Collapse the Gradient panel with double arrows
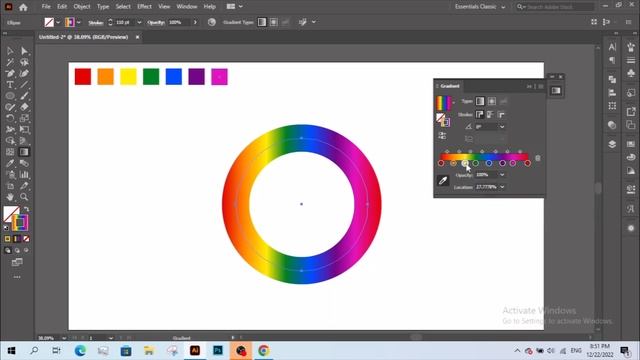 tap(529, 87)
